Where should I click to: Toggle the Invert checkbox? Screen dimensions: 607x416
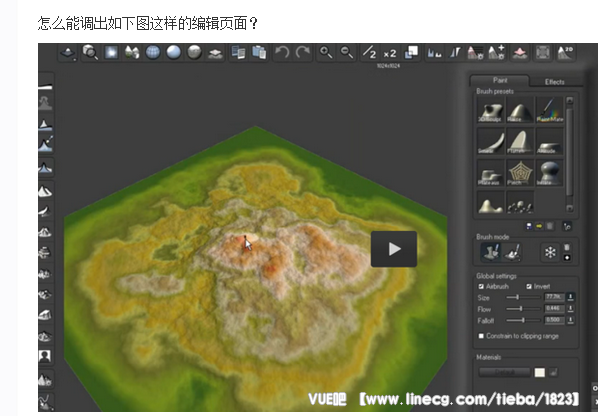point(529,286)
